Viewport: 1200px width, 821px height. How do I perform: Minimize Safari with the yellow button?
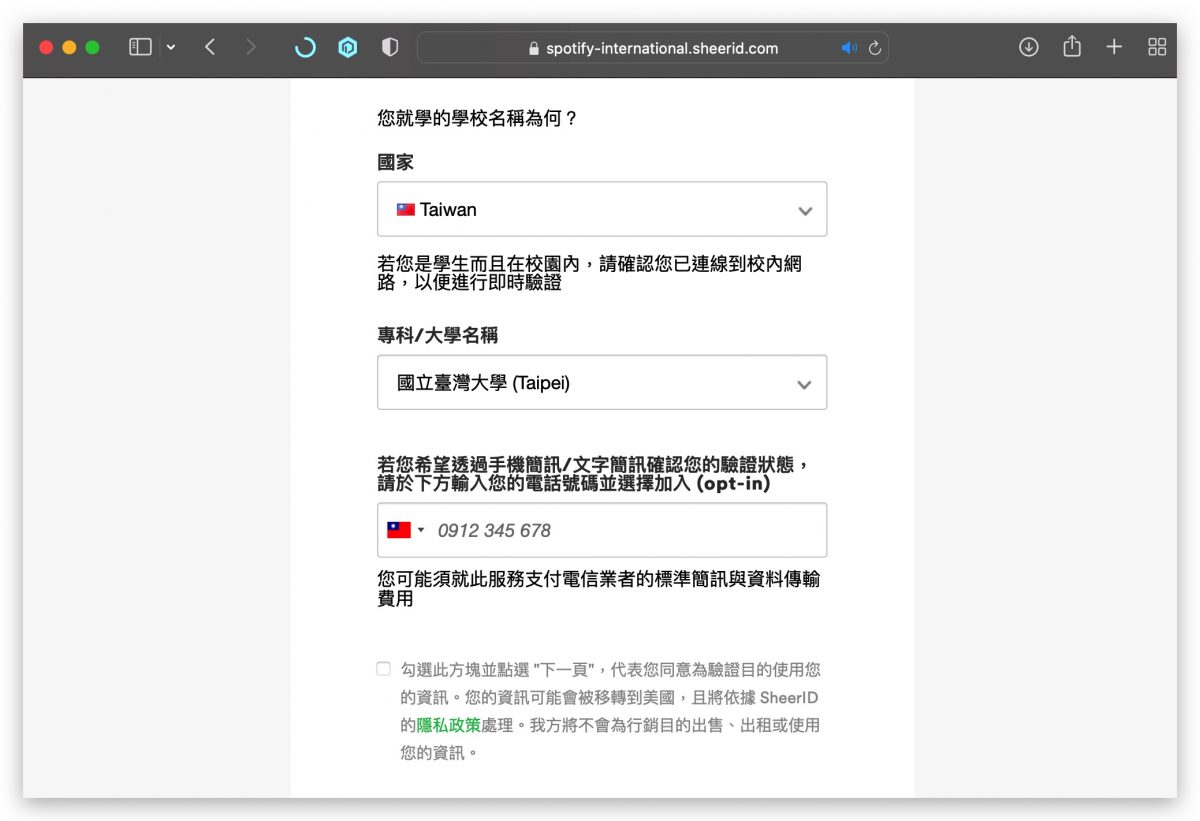(69, 47)
